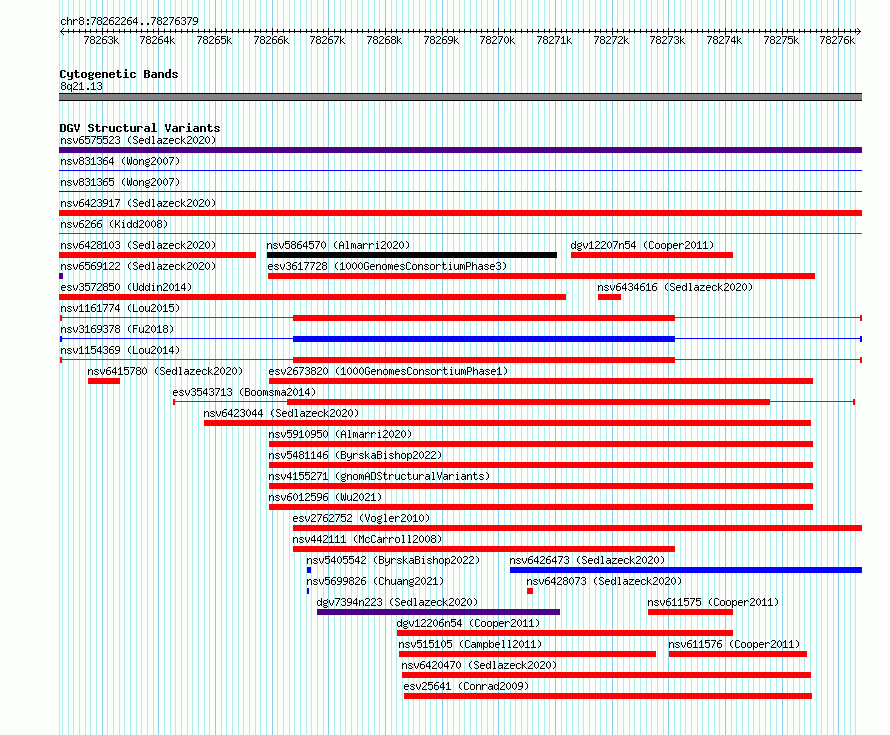The width and height of the screenshot is (890, 735).
Task: Open nsv6426473 (Sedlazeck2020) label
Action: point(587,560)
